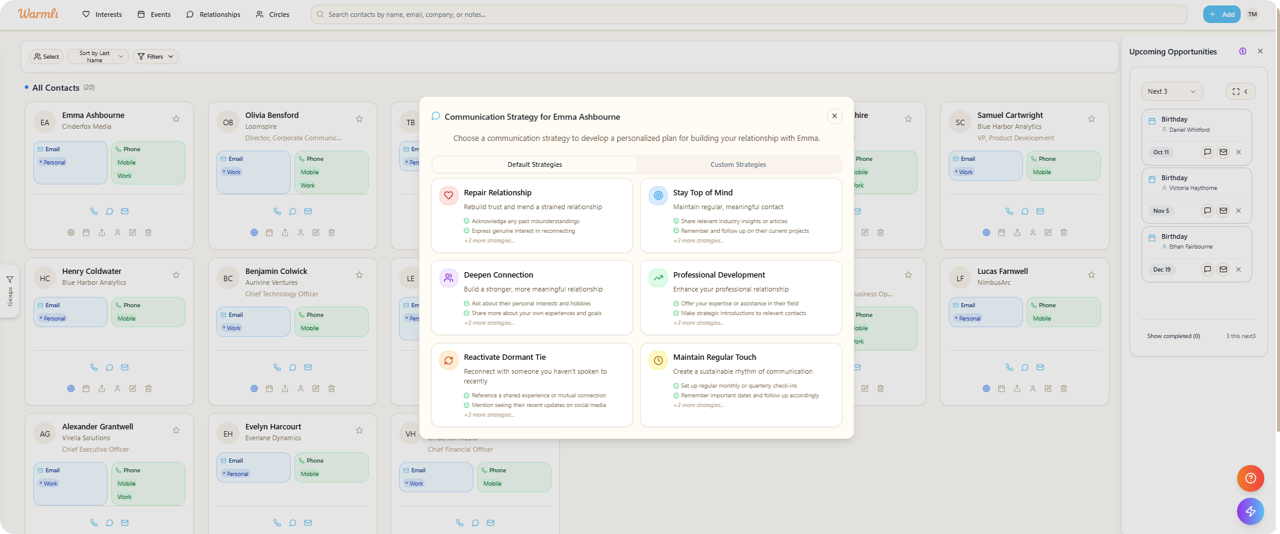The width and height of the screenshot is (1280, 534).
Task: Favorite Emma Ashbourne with the star
Action: (x=176, y=119)
